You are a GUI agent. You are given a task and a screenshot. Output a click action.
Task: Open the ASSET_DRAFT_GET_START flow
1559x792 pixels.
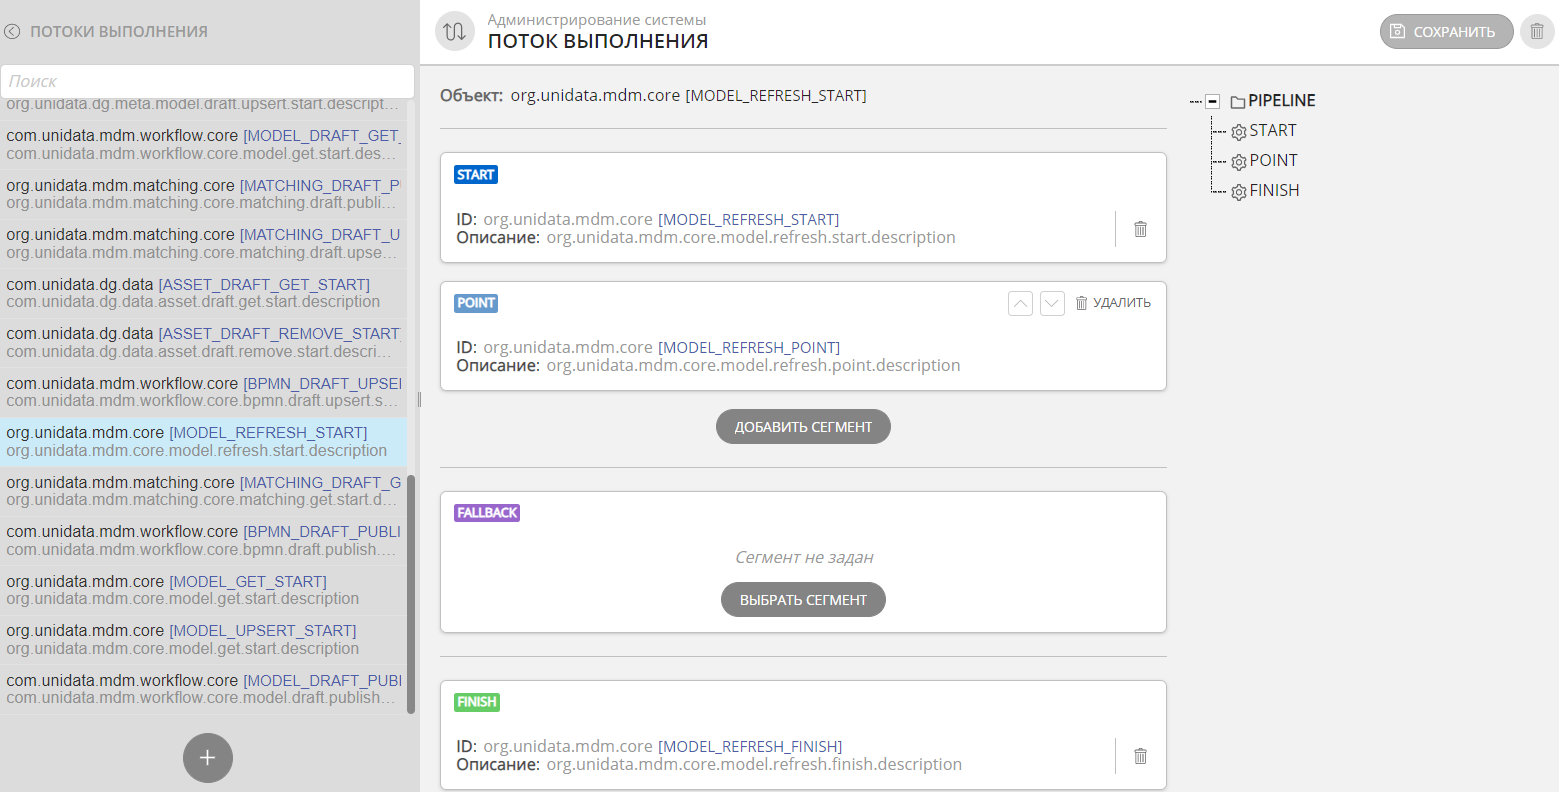click(x=204, y=293)
